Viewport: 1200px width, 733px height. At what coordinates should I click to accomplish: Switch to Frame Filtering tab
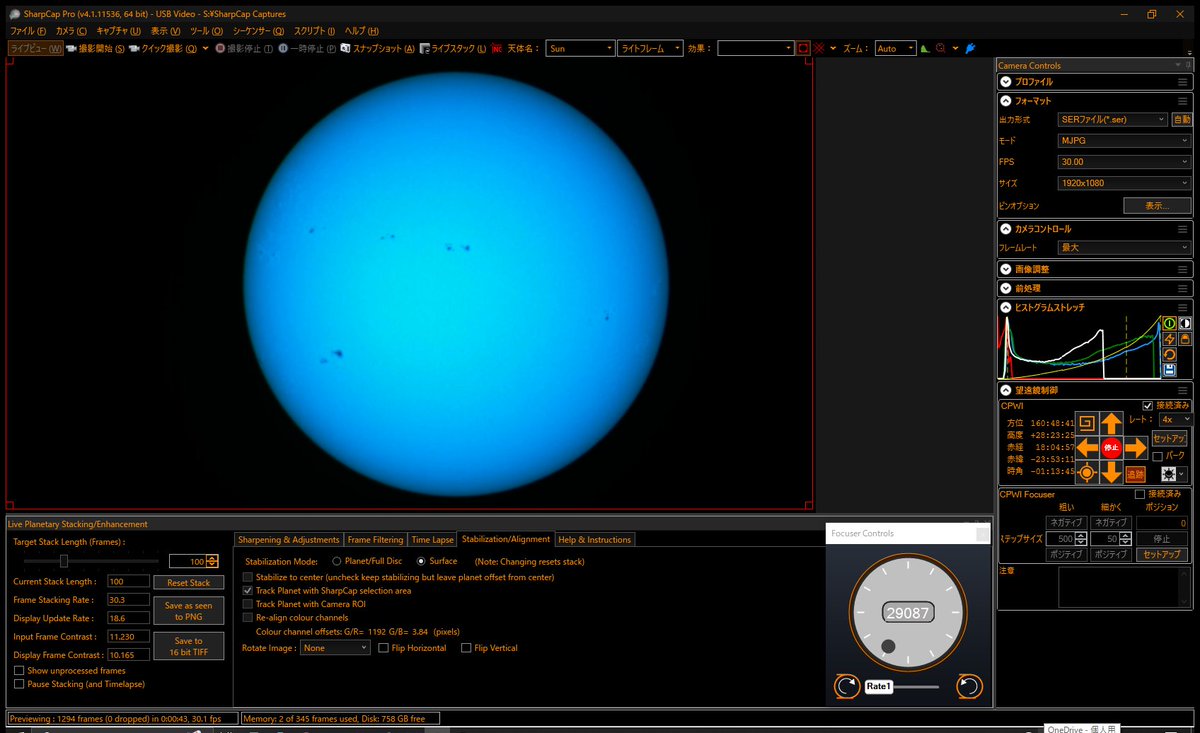tap(375, 540)
